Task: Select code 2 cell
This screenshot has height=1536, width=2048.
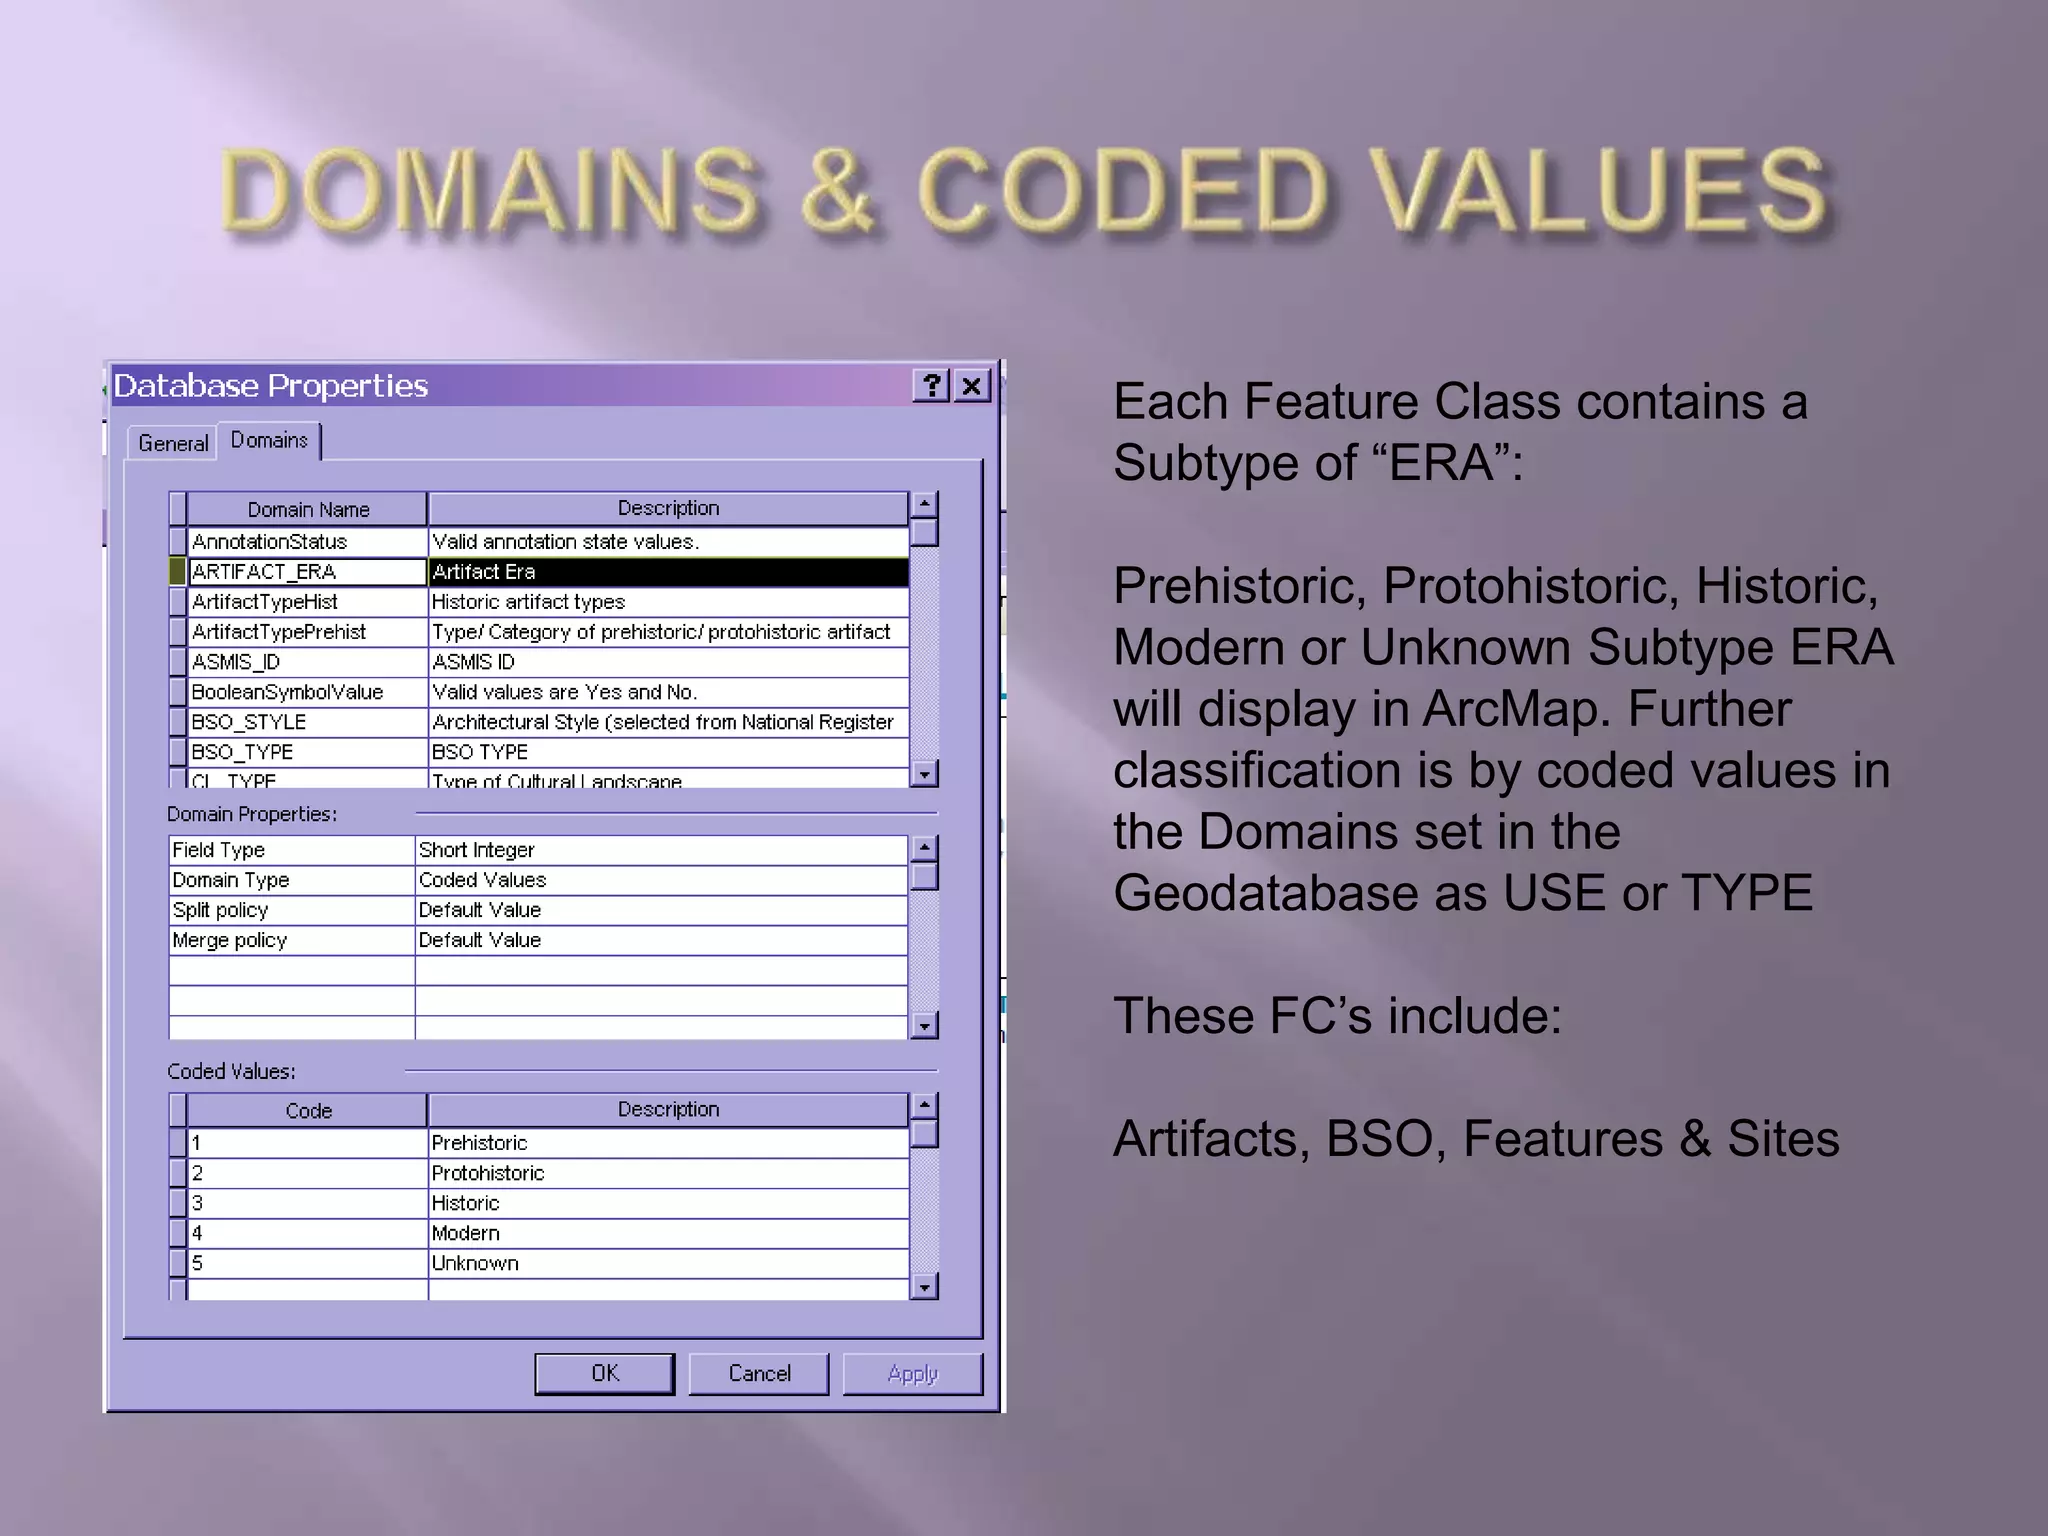Action: click(x=307, y=1172)
